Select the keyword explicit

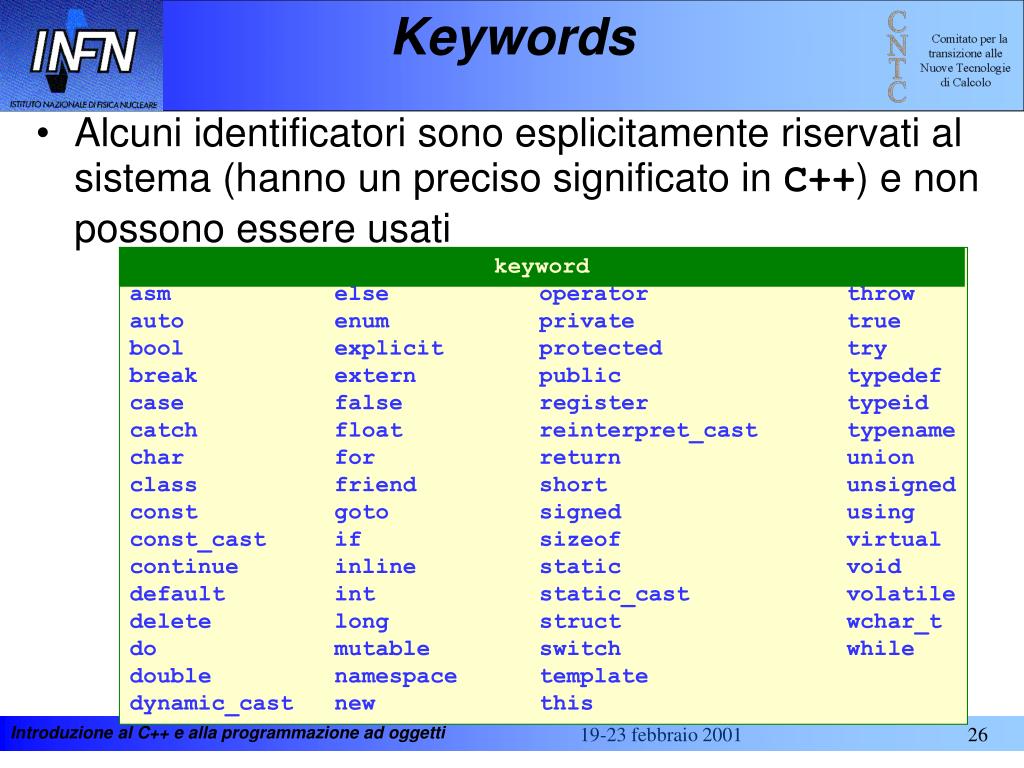(x=389, y=349)
